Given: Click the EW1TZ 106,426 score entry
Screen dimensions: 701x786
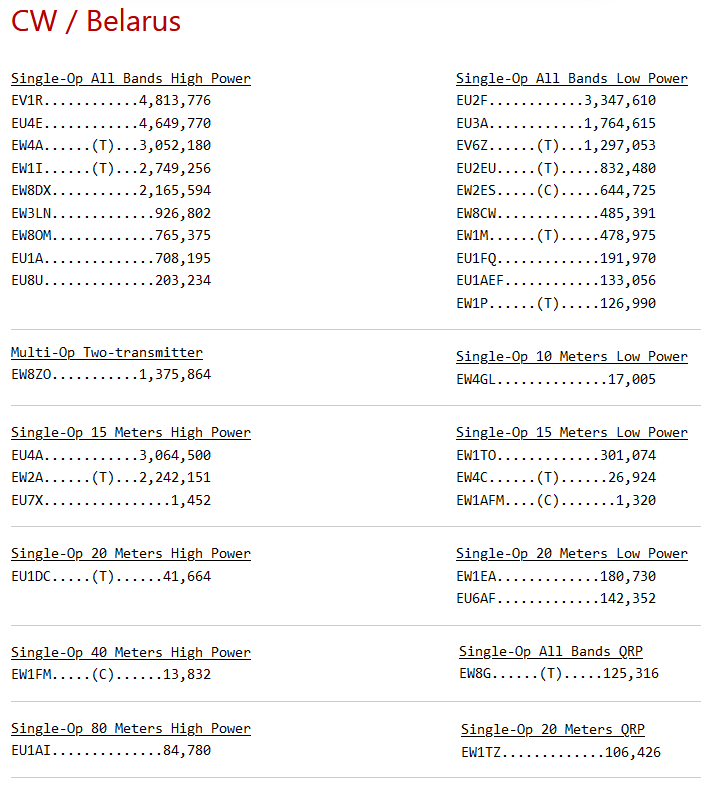Looking at the screenshot, I should 560,752.
